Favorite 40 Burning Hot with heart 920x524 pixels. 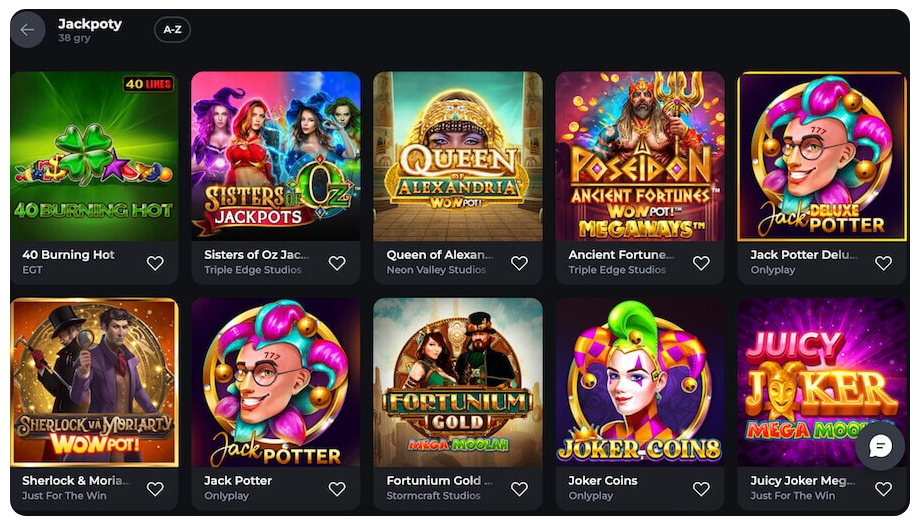(155, 263)
